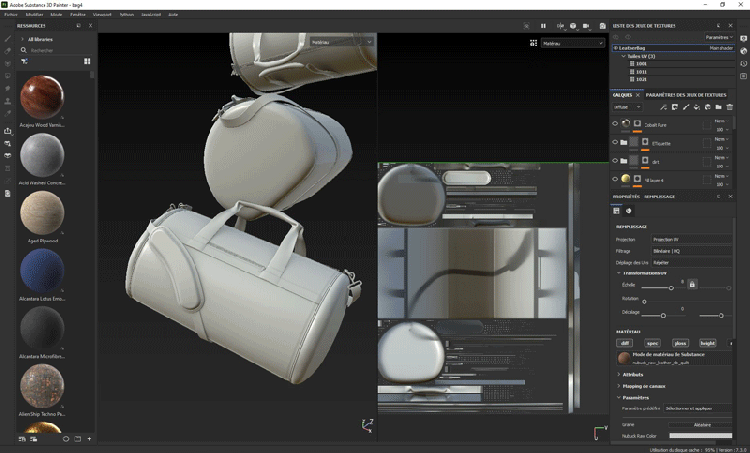Click the diff material channel button
Screen dimensions: 750x453
625,343
